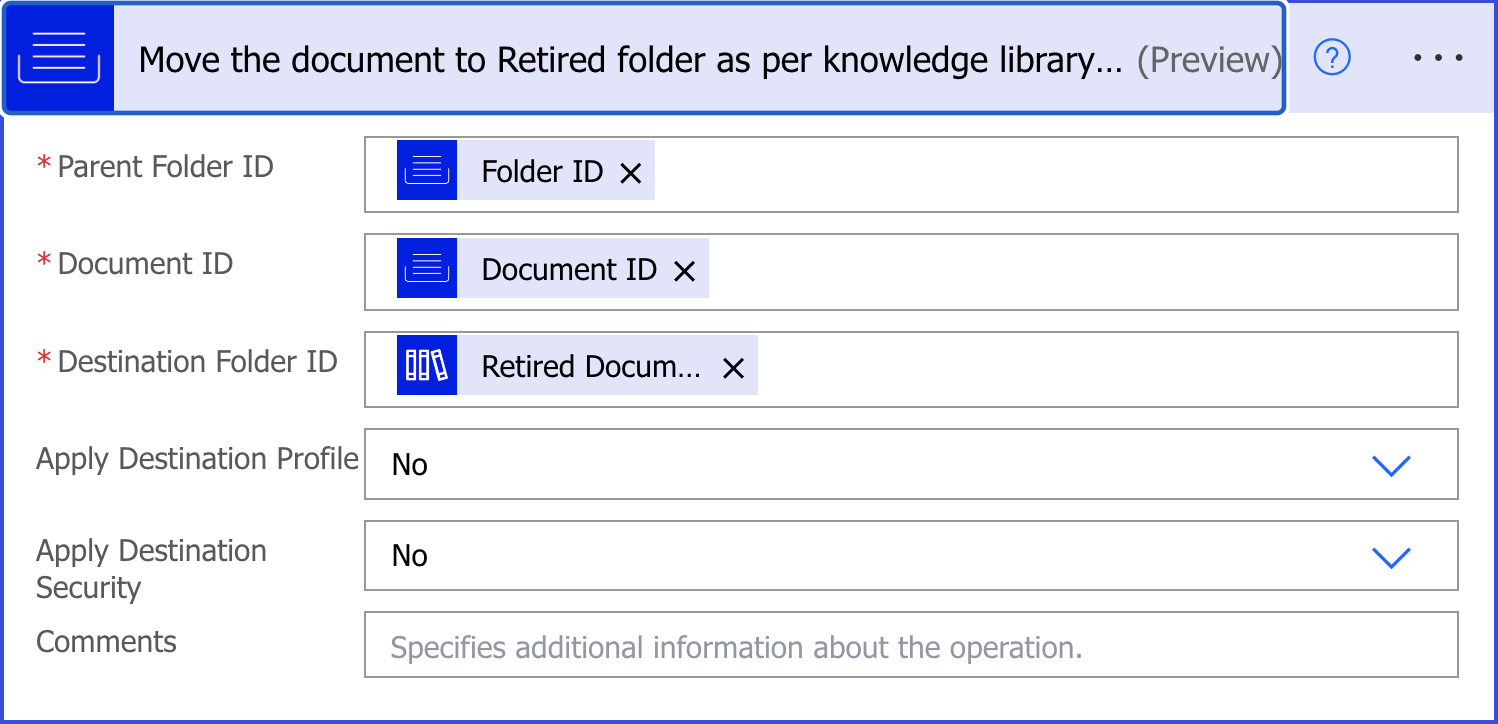Click into the Comments text field
The image size is (1498, 724).
tap(910, 647)
